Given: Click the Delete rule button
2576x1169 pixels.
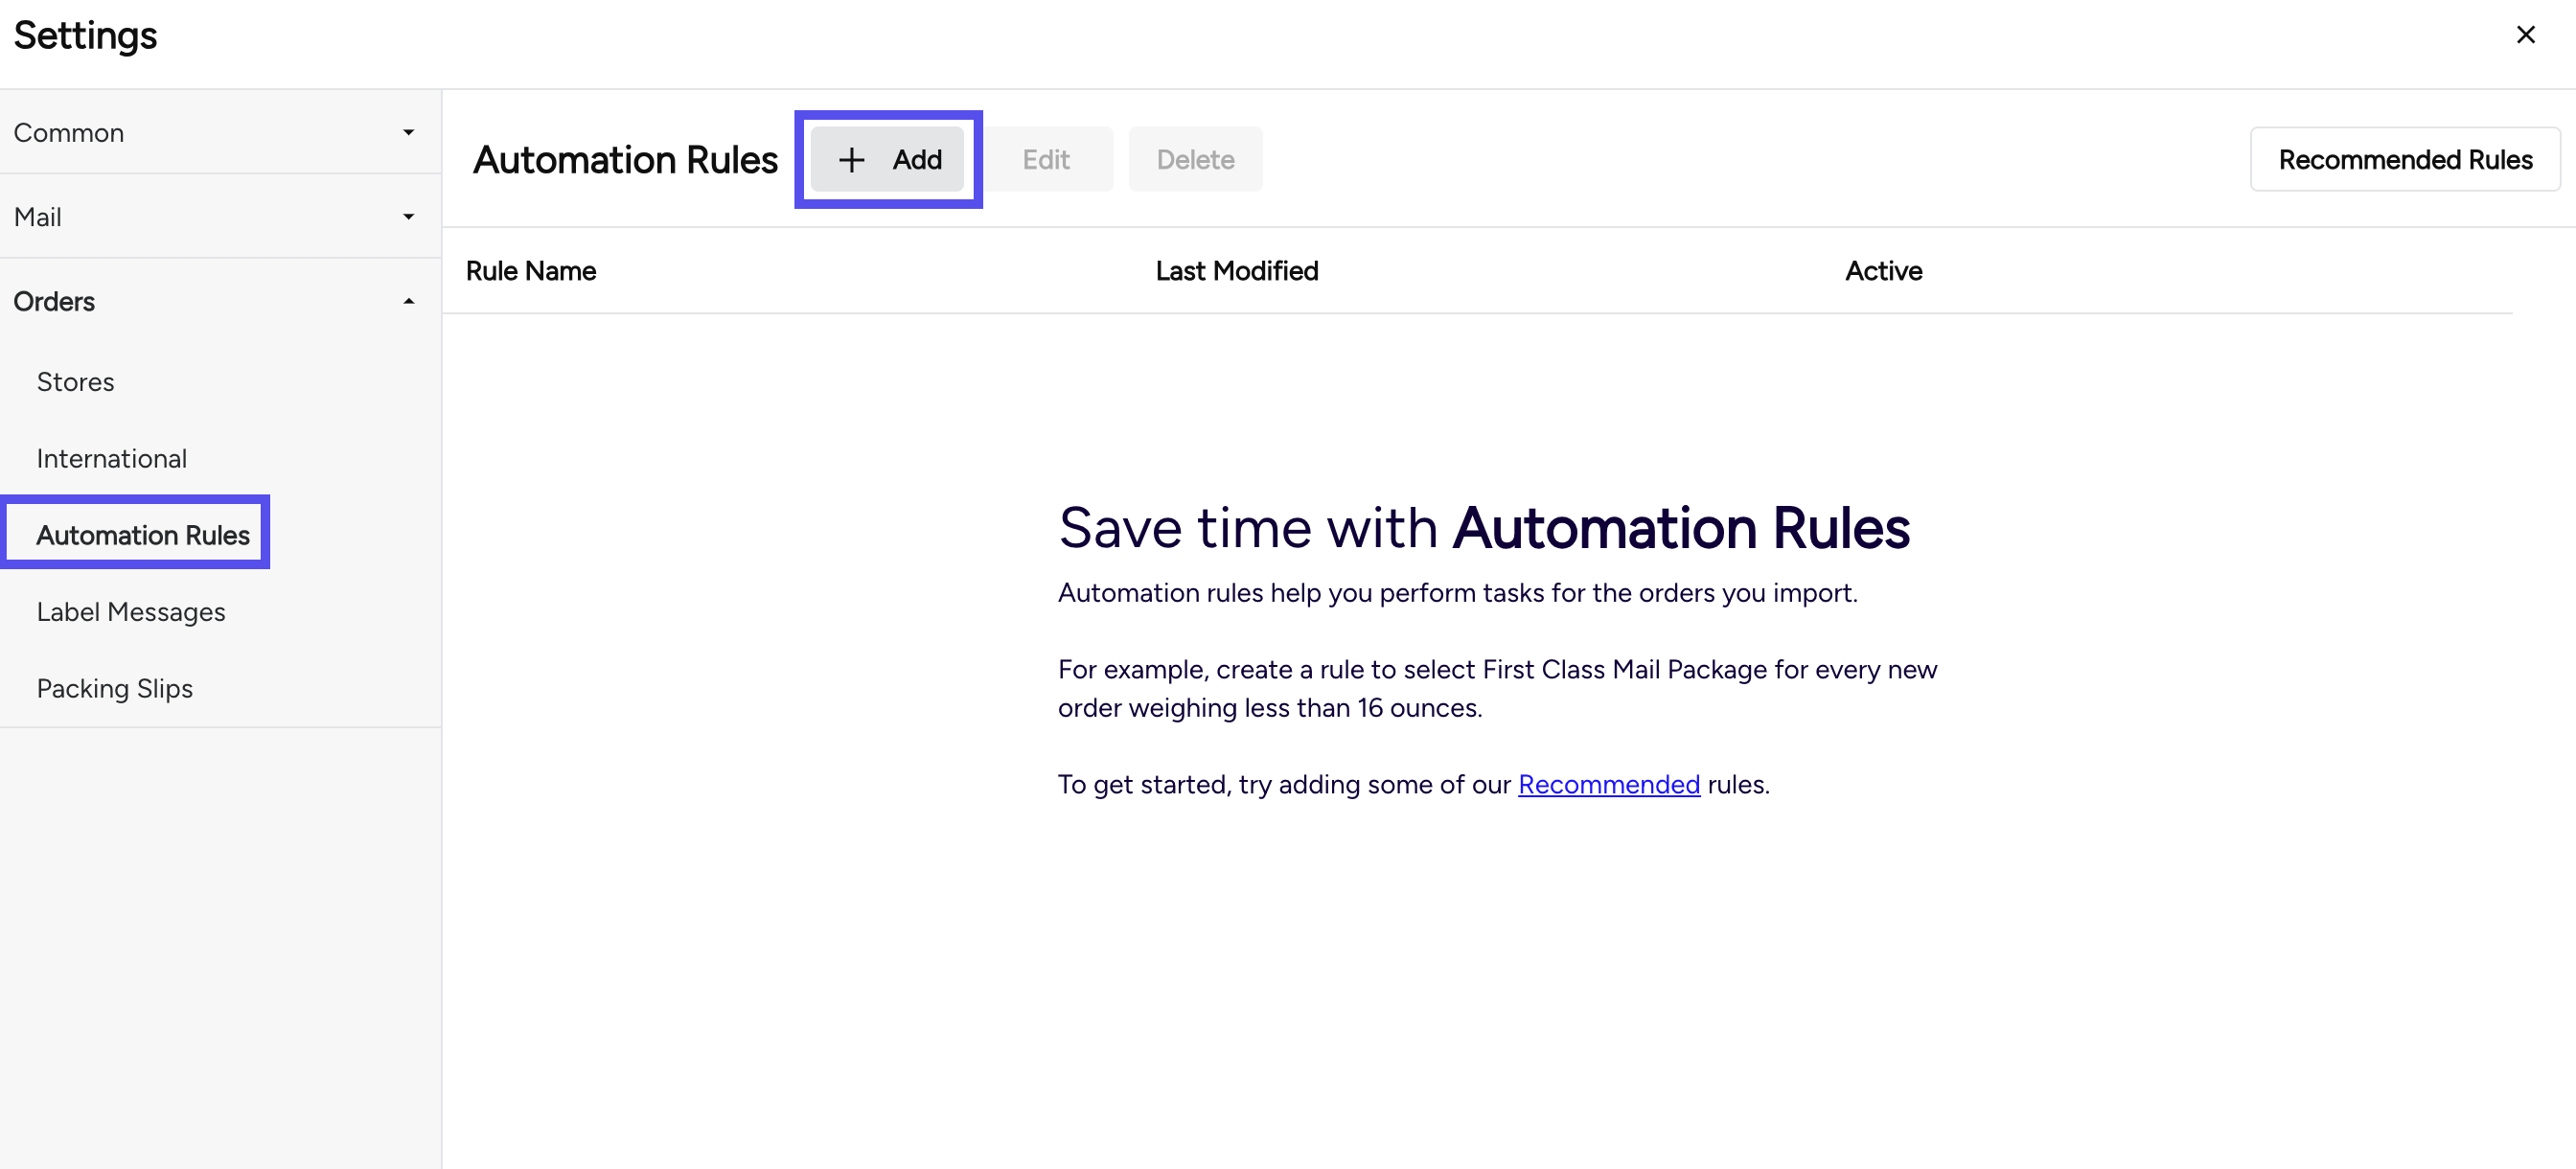Looking at the screenshot, I should [x=1194, y=160].
